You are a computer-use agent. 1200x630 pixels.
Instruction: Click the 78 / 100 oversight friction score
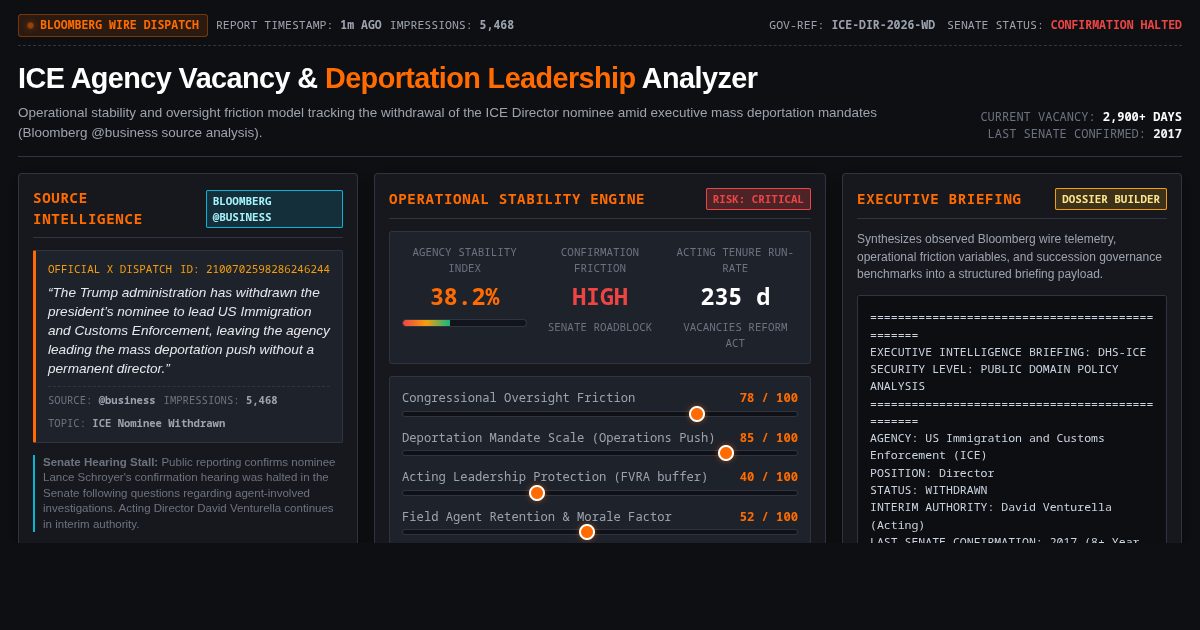click(x=769, y=398)
